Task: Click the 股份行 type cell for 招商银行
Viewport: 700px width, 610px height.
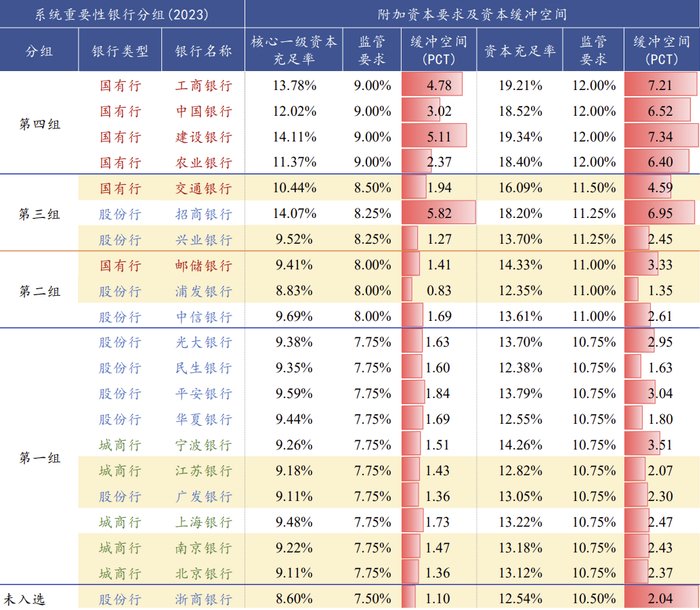Action: click(120, 214)
